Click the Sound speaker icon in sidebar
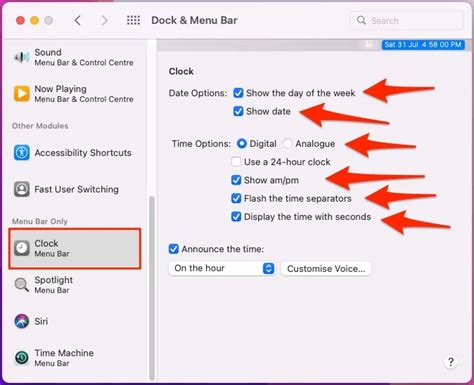This screenshot has width=474, height=385. point(22,57)
